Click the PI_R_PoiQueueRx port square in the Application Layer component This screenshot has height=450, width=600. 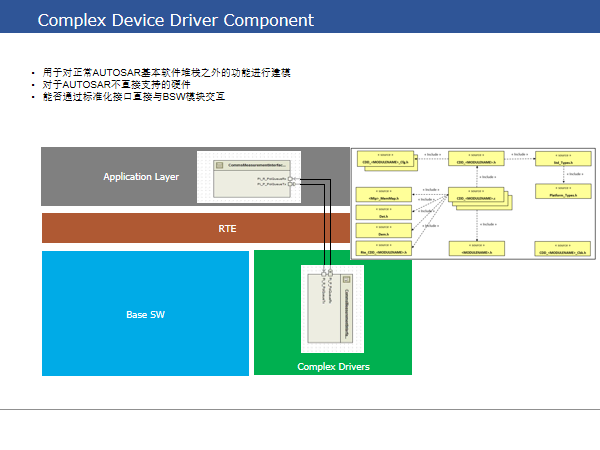tap(290, 179)
